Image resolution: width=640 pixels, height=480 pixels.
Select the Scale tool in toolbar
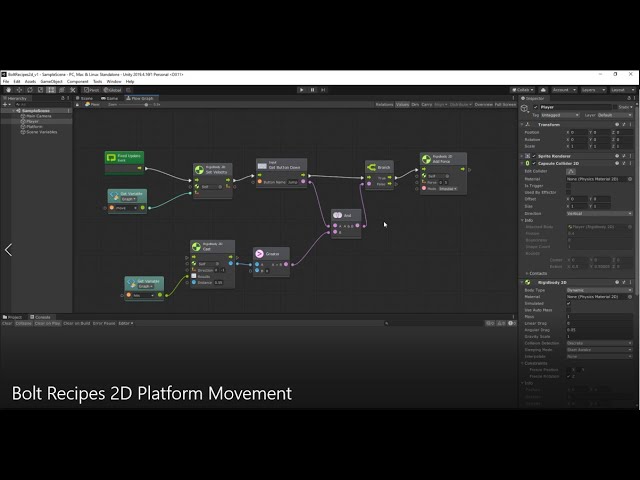[40, 90]
